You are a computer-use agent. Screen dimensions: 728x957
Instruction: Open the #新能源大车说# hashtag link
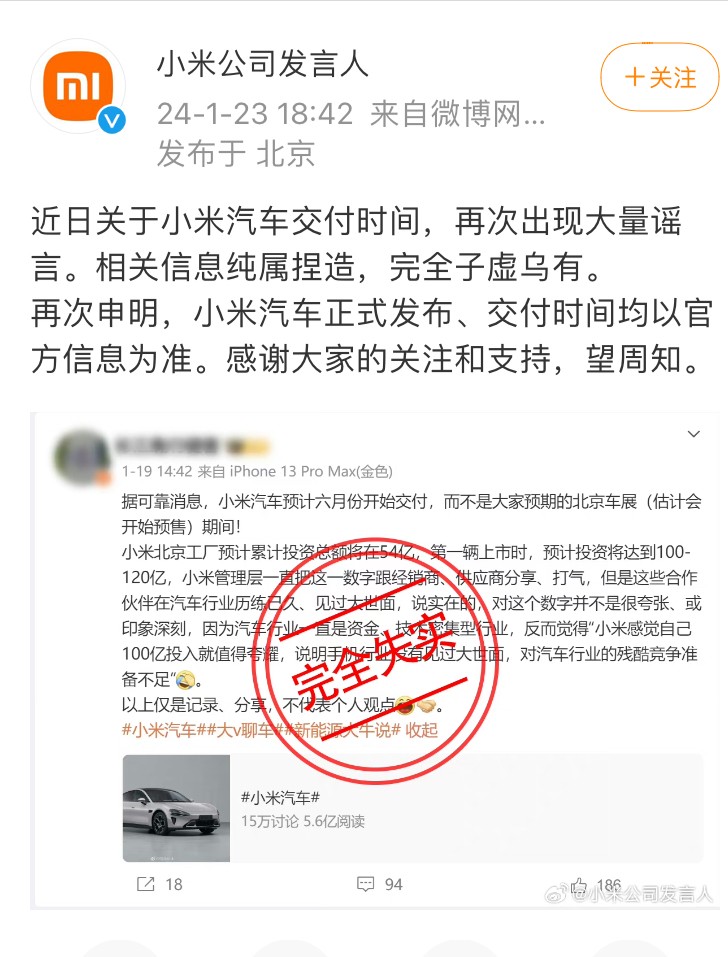point(341,730)
